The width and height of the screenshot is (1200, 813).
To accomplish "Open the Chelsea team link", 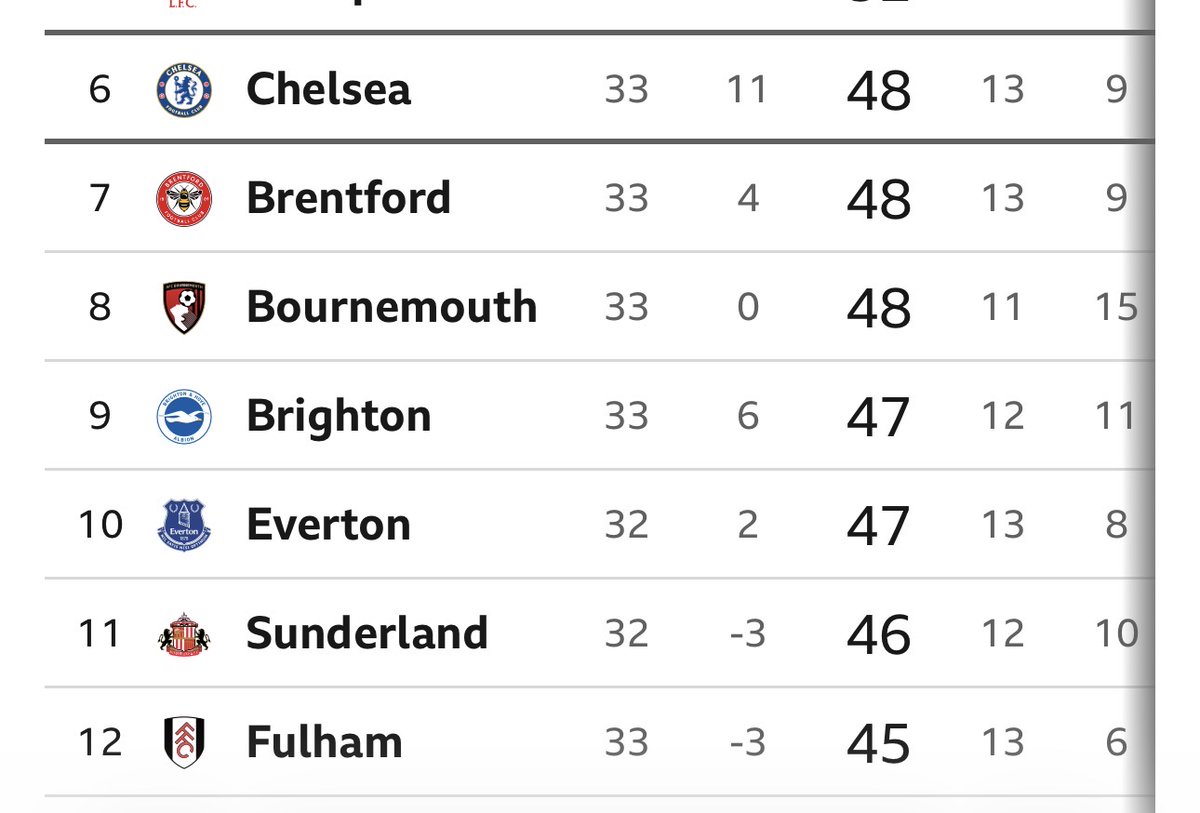I will (x=328, y=89).
